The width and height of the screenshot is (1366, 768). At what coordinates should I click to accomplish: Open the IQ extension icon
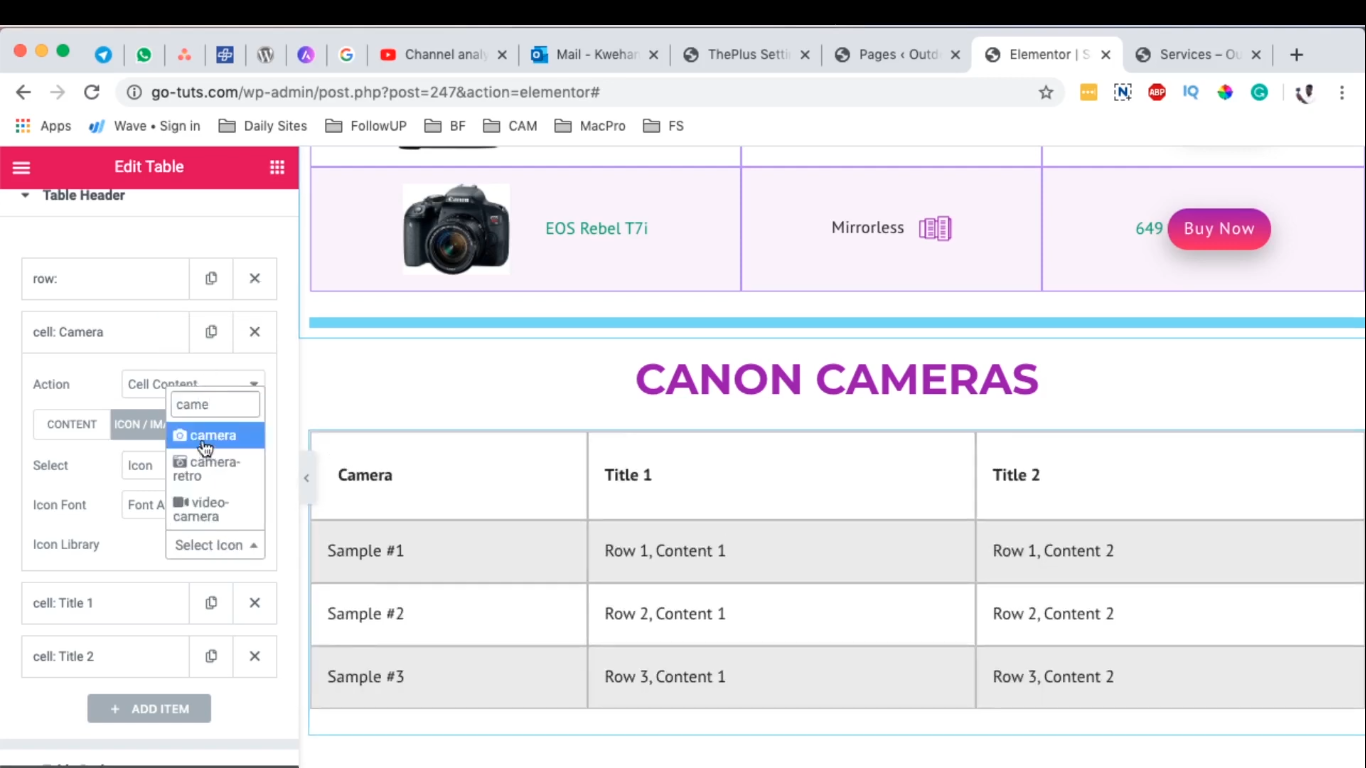[1190, 92]
